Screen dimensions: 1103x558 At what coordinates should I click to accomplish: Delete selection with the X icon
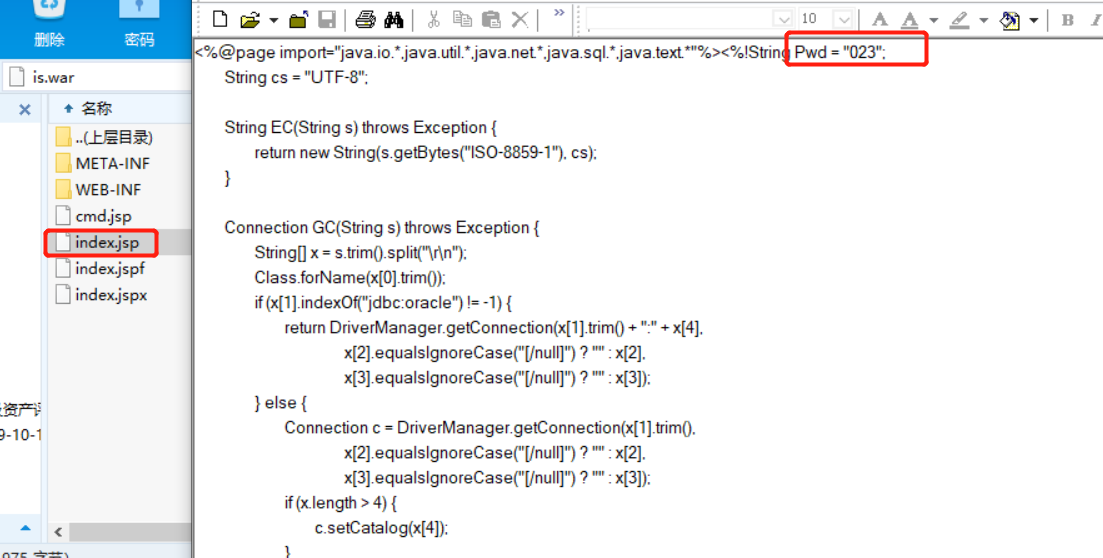520,20
